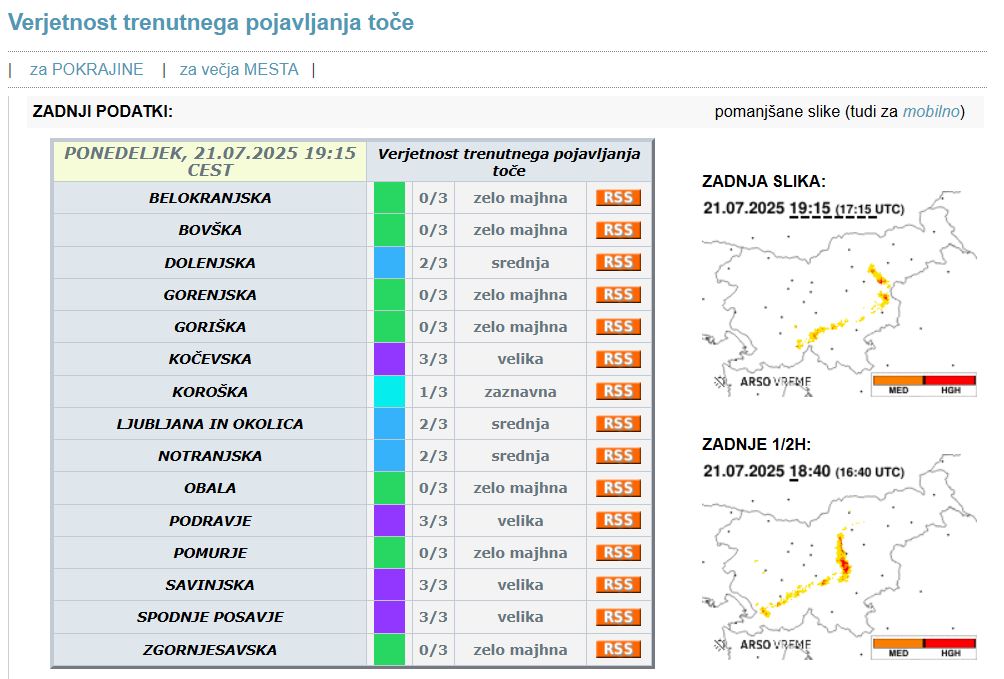Open RSS feed for Savinjska
Screen dimensions: 1004x679
click(x=618, y=584)
